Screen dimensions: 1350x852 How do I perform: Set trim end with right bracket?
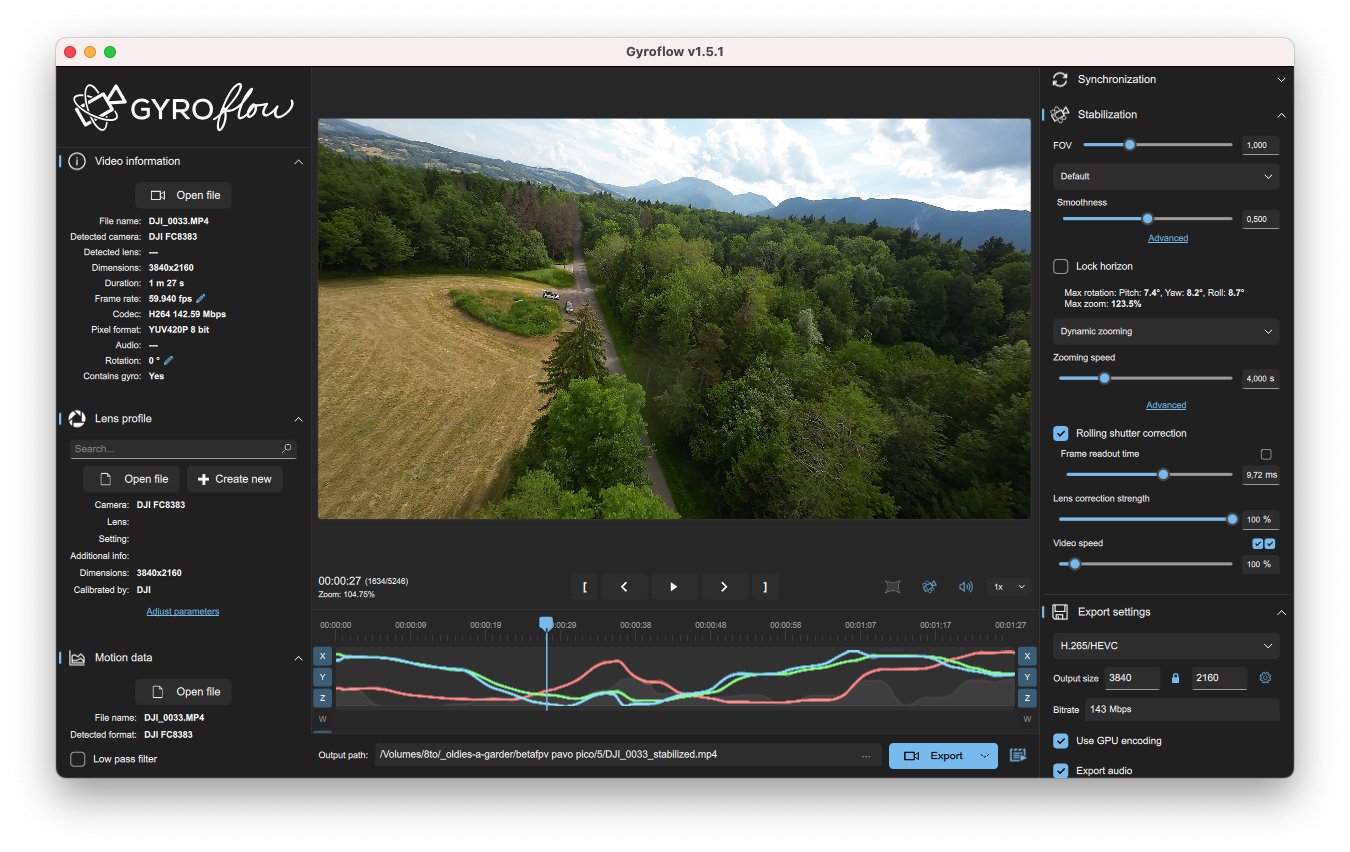765,587
